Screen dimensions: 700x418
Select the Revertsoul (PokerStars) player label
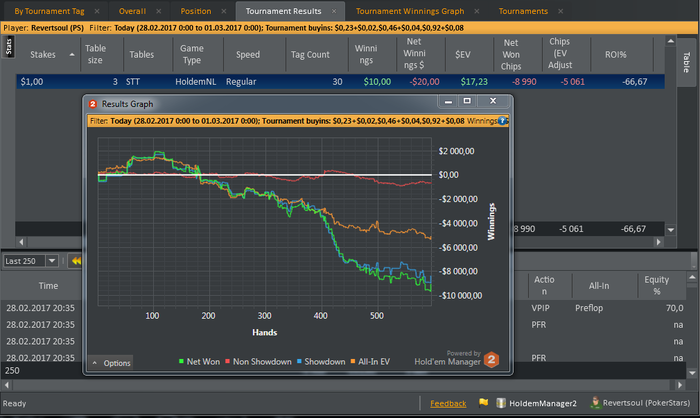point(646,403)
